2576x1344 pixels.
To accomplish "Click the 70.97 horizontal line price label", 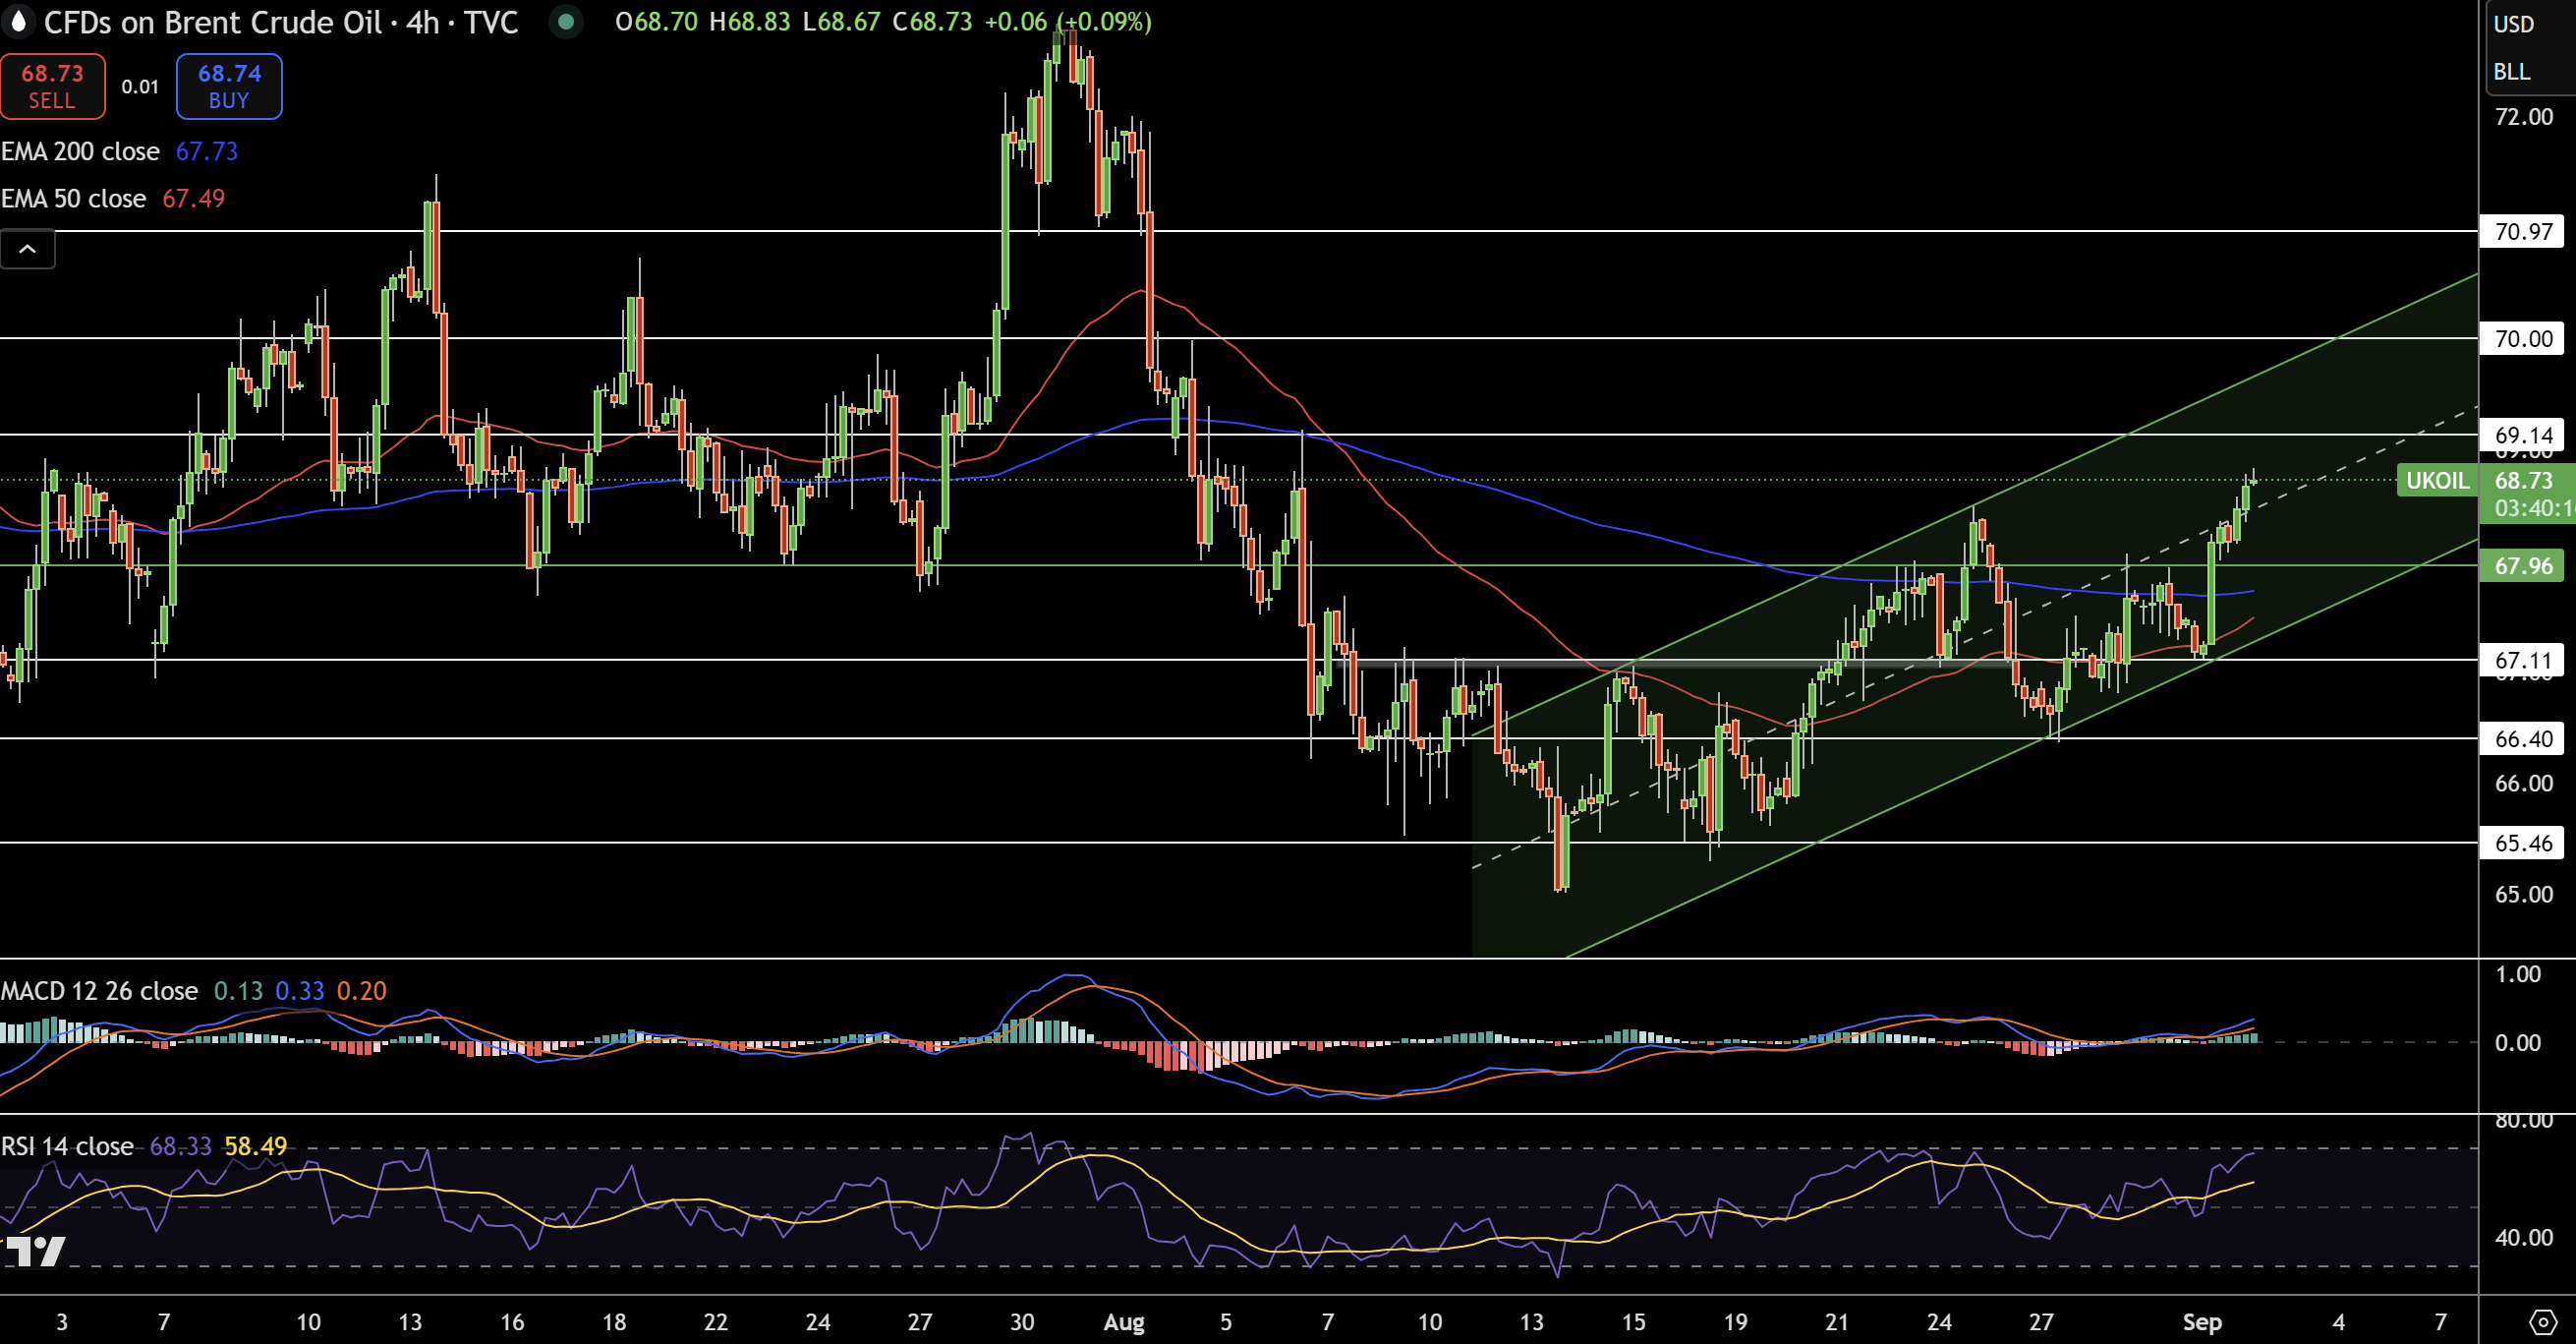I will (x=2523, y=231).
